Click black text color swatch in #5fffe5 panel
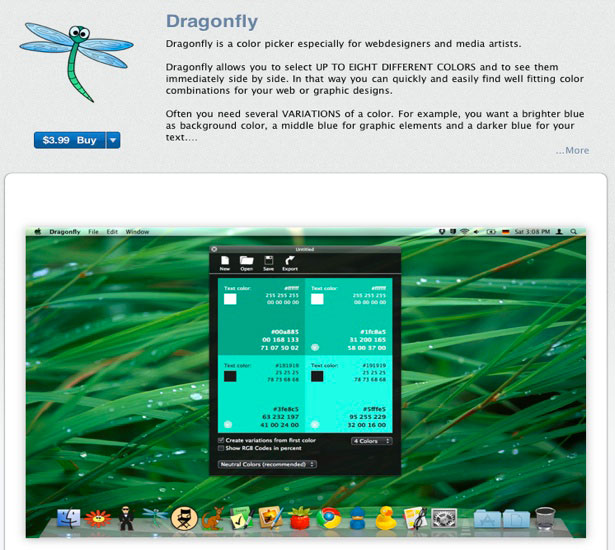Image resolution: width=615 pixels, height=550 pixels. 317,376
